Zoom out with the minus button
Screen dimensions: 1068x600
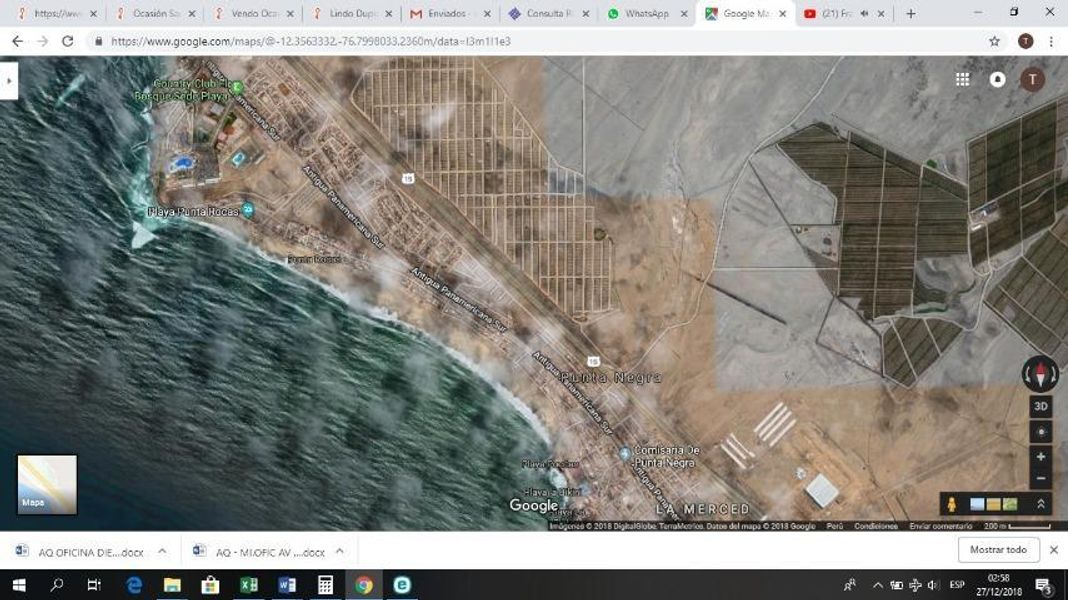click(1041, 478)
